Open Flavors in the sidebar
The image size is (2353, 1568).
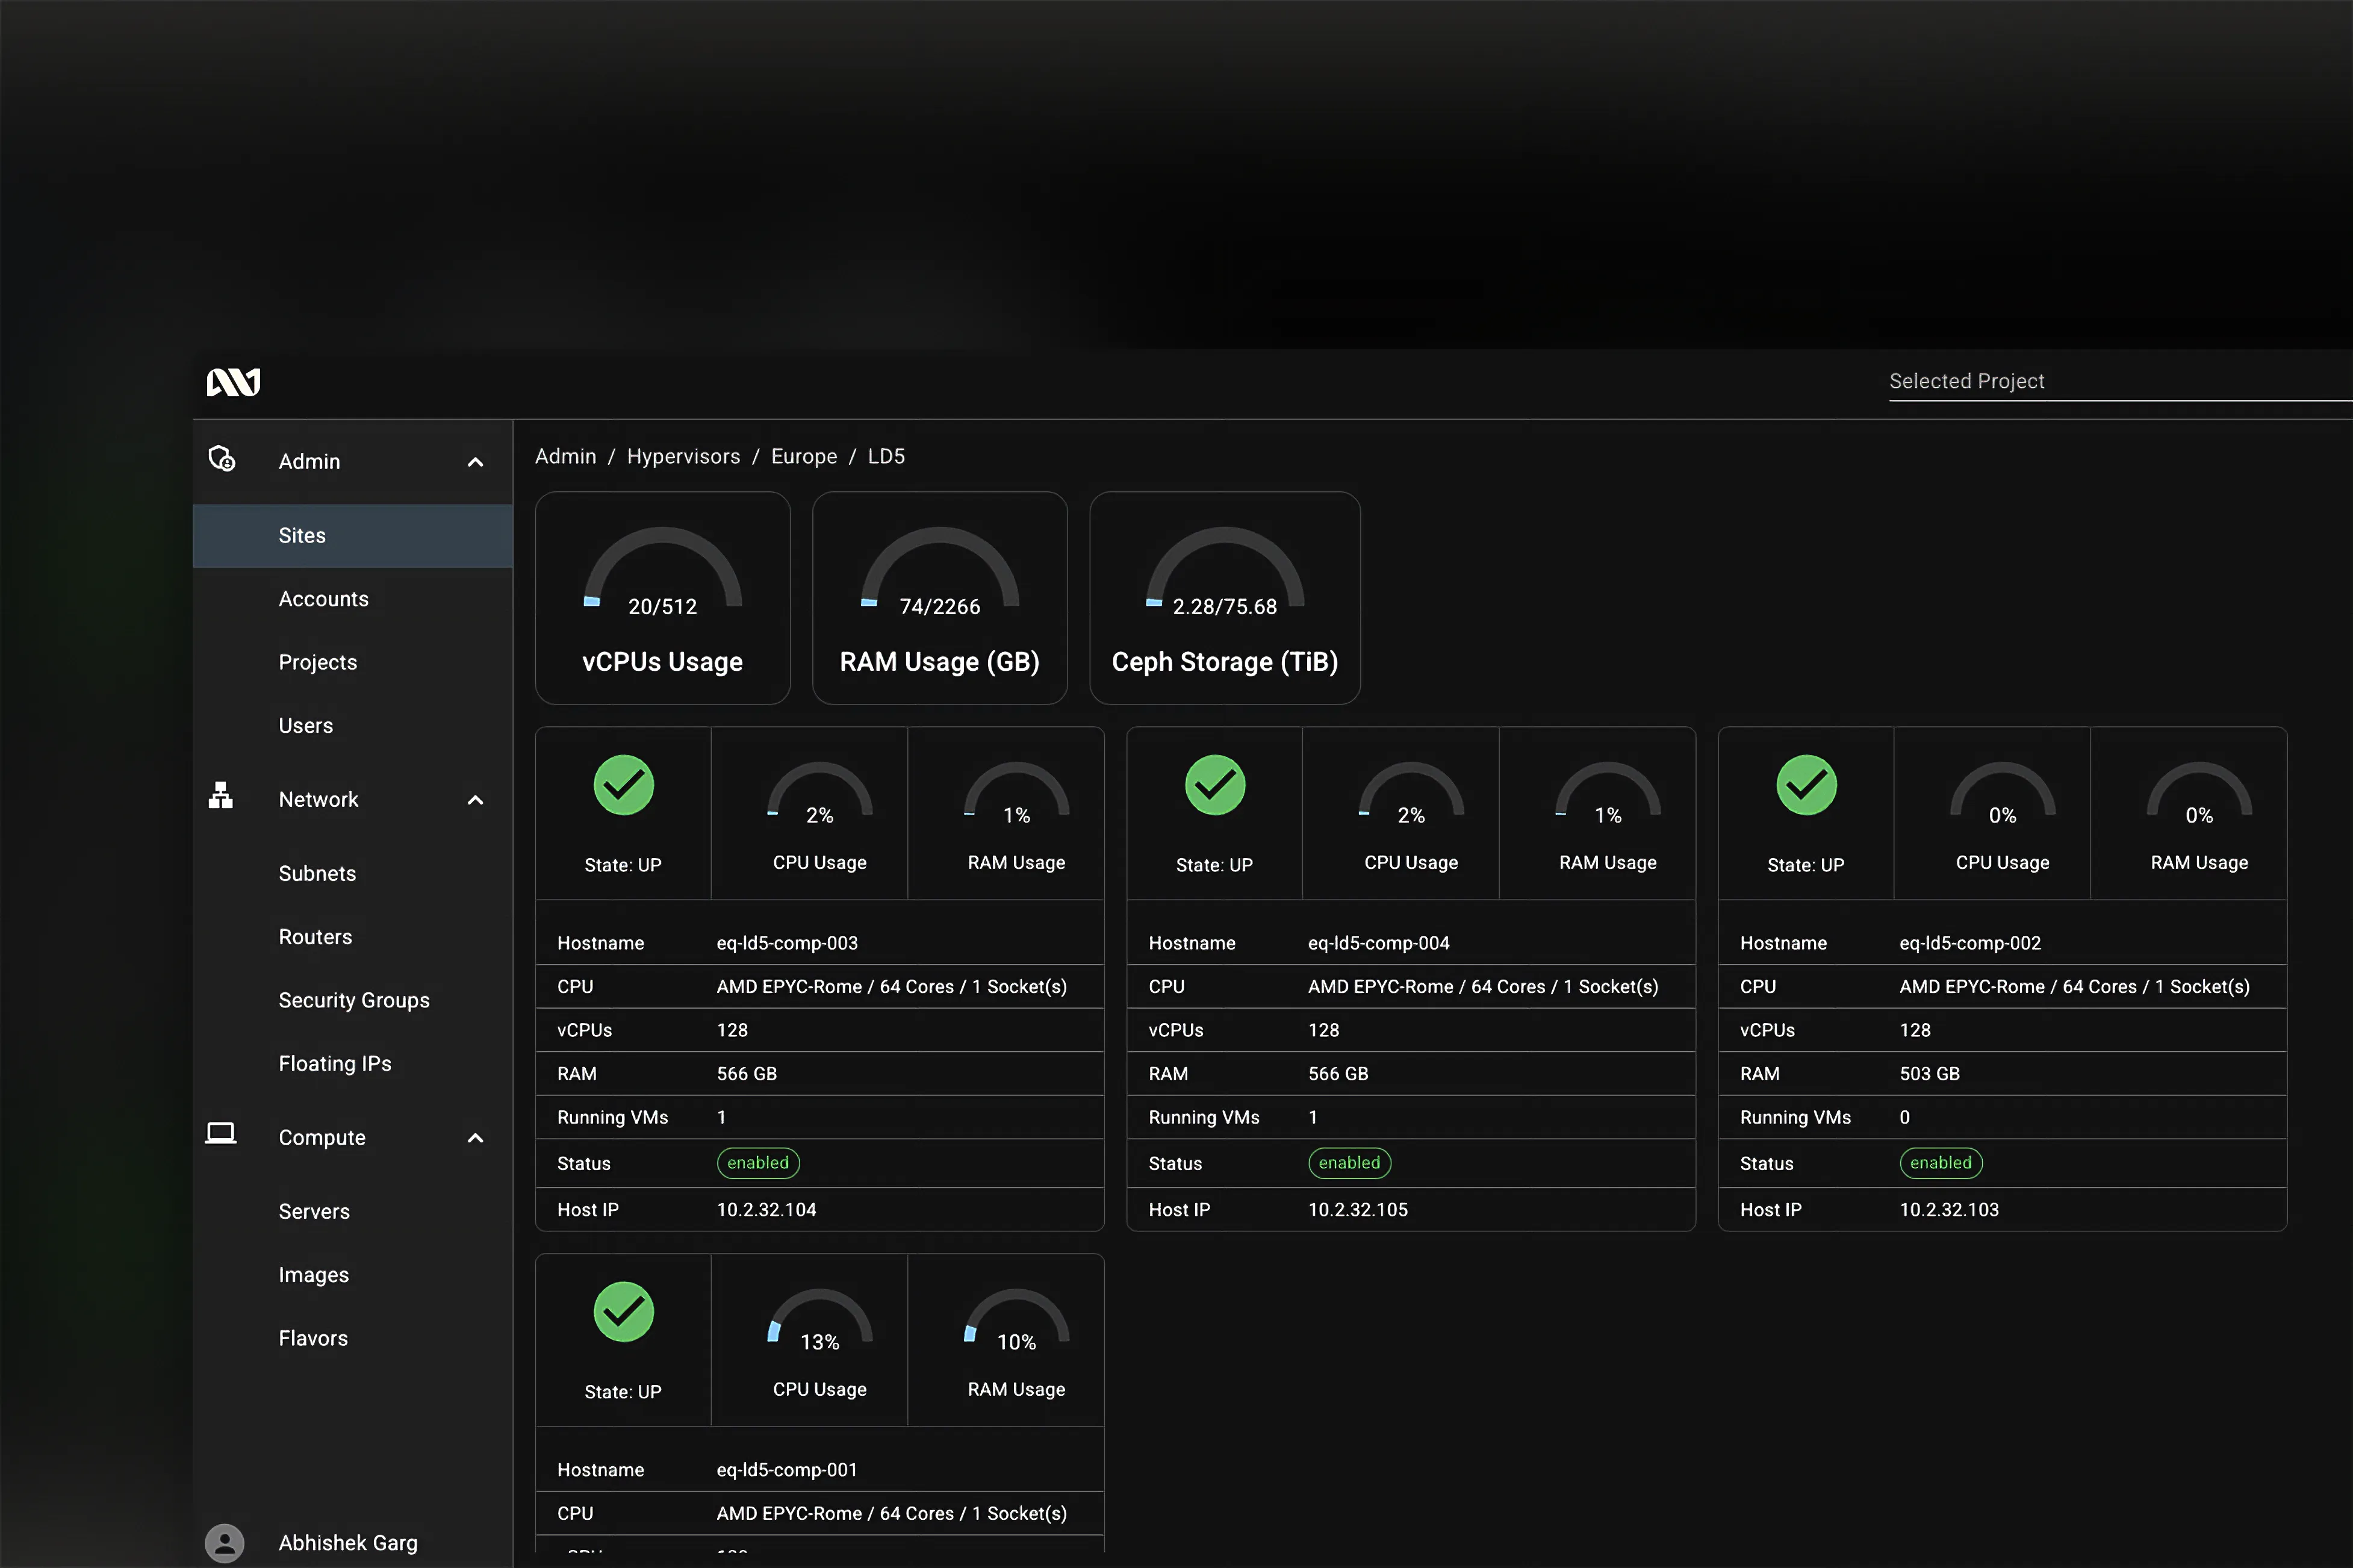[353, 1338]
